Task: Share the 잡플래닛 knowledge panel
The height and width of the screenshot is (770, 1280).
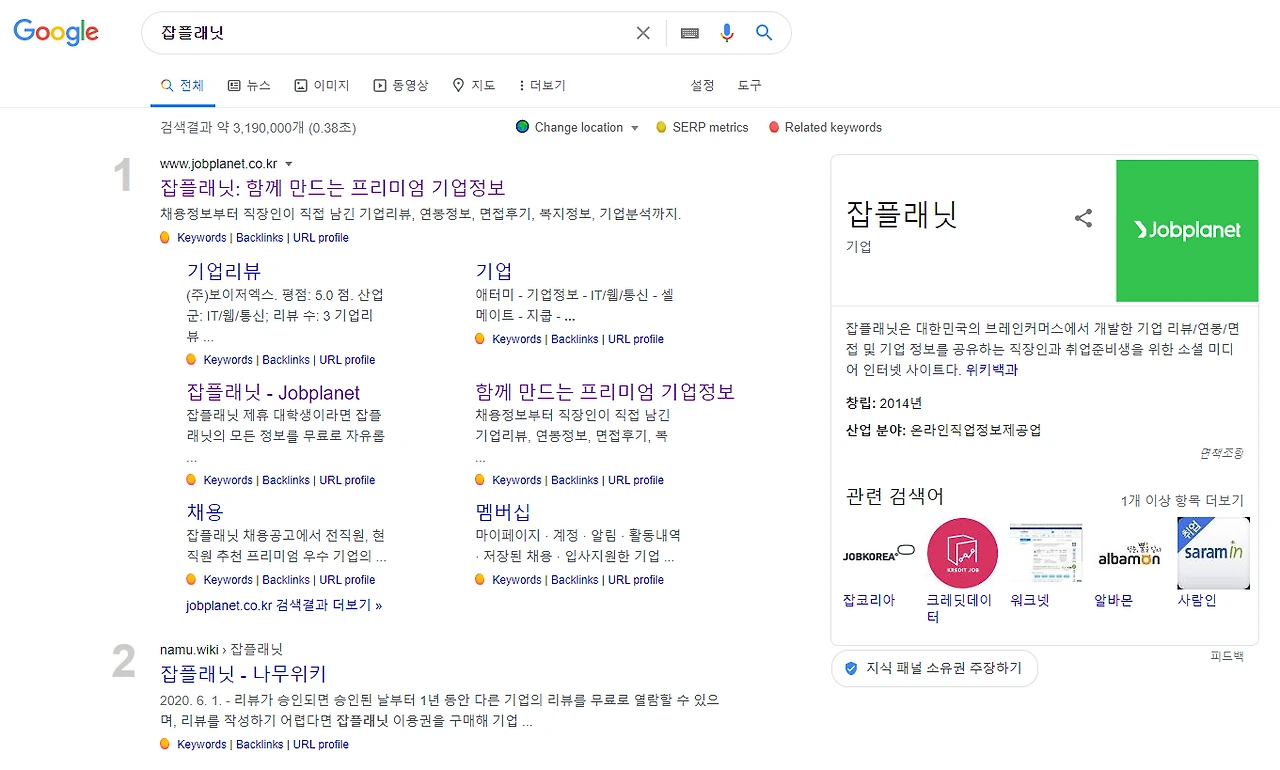Action: click(1083, 218)
